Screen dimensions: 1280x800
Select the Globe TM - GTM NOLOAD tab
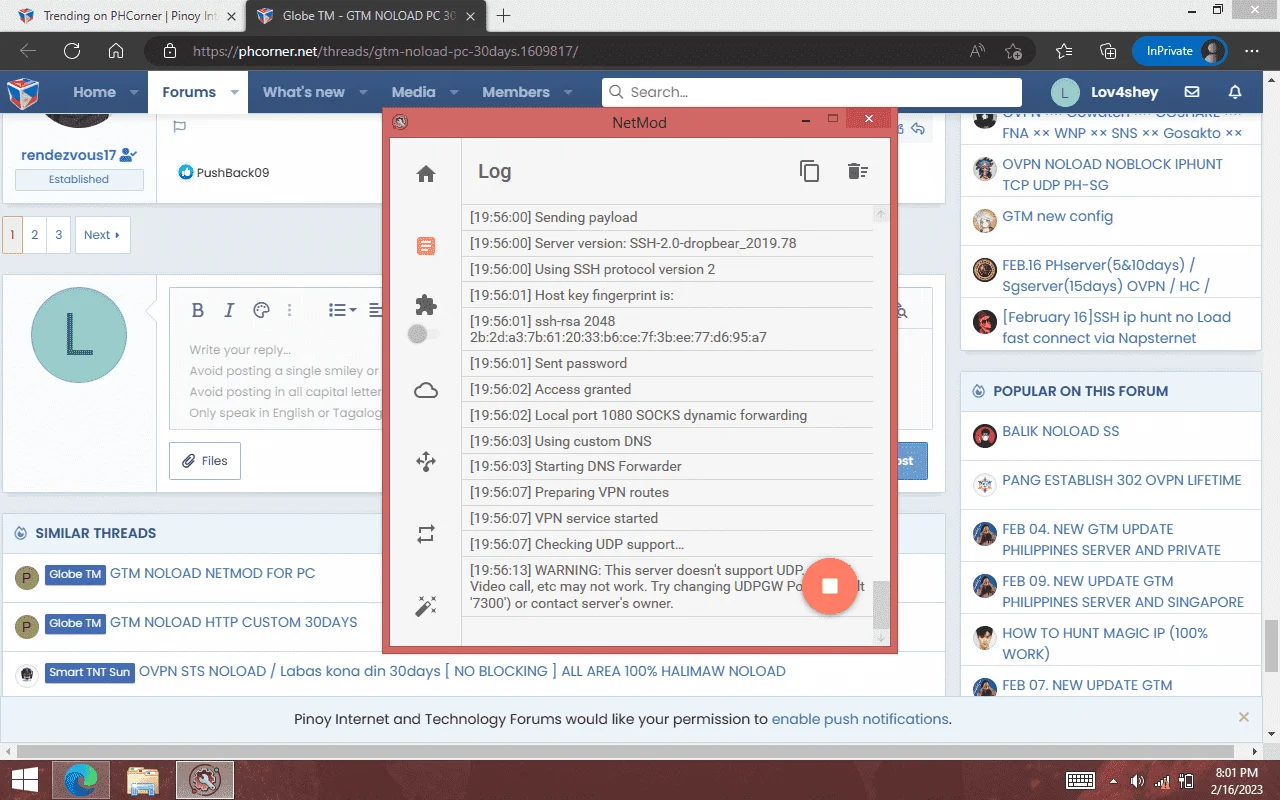click(365, 16)
